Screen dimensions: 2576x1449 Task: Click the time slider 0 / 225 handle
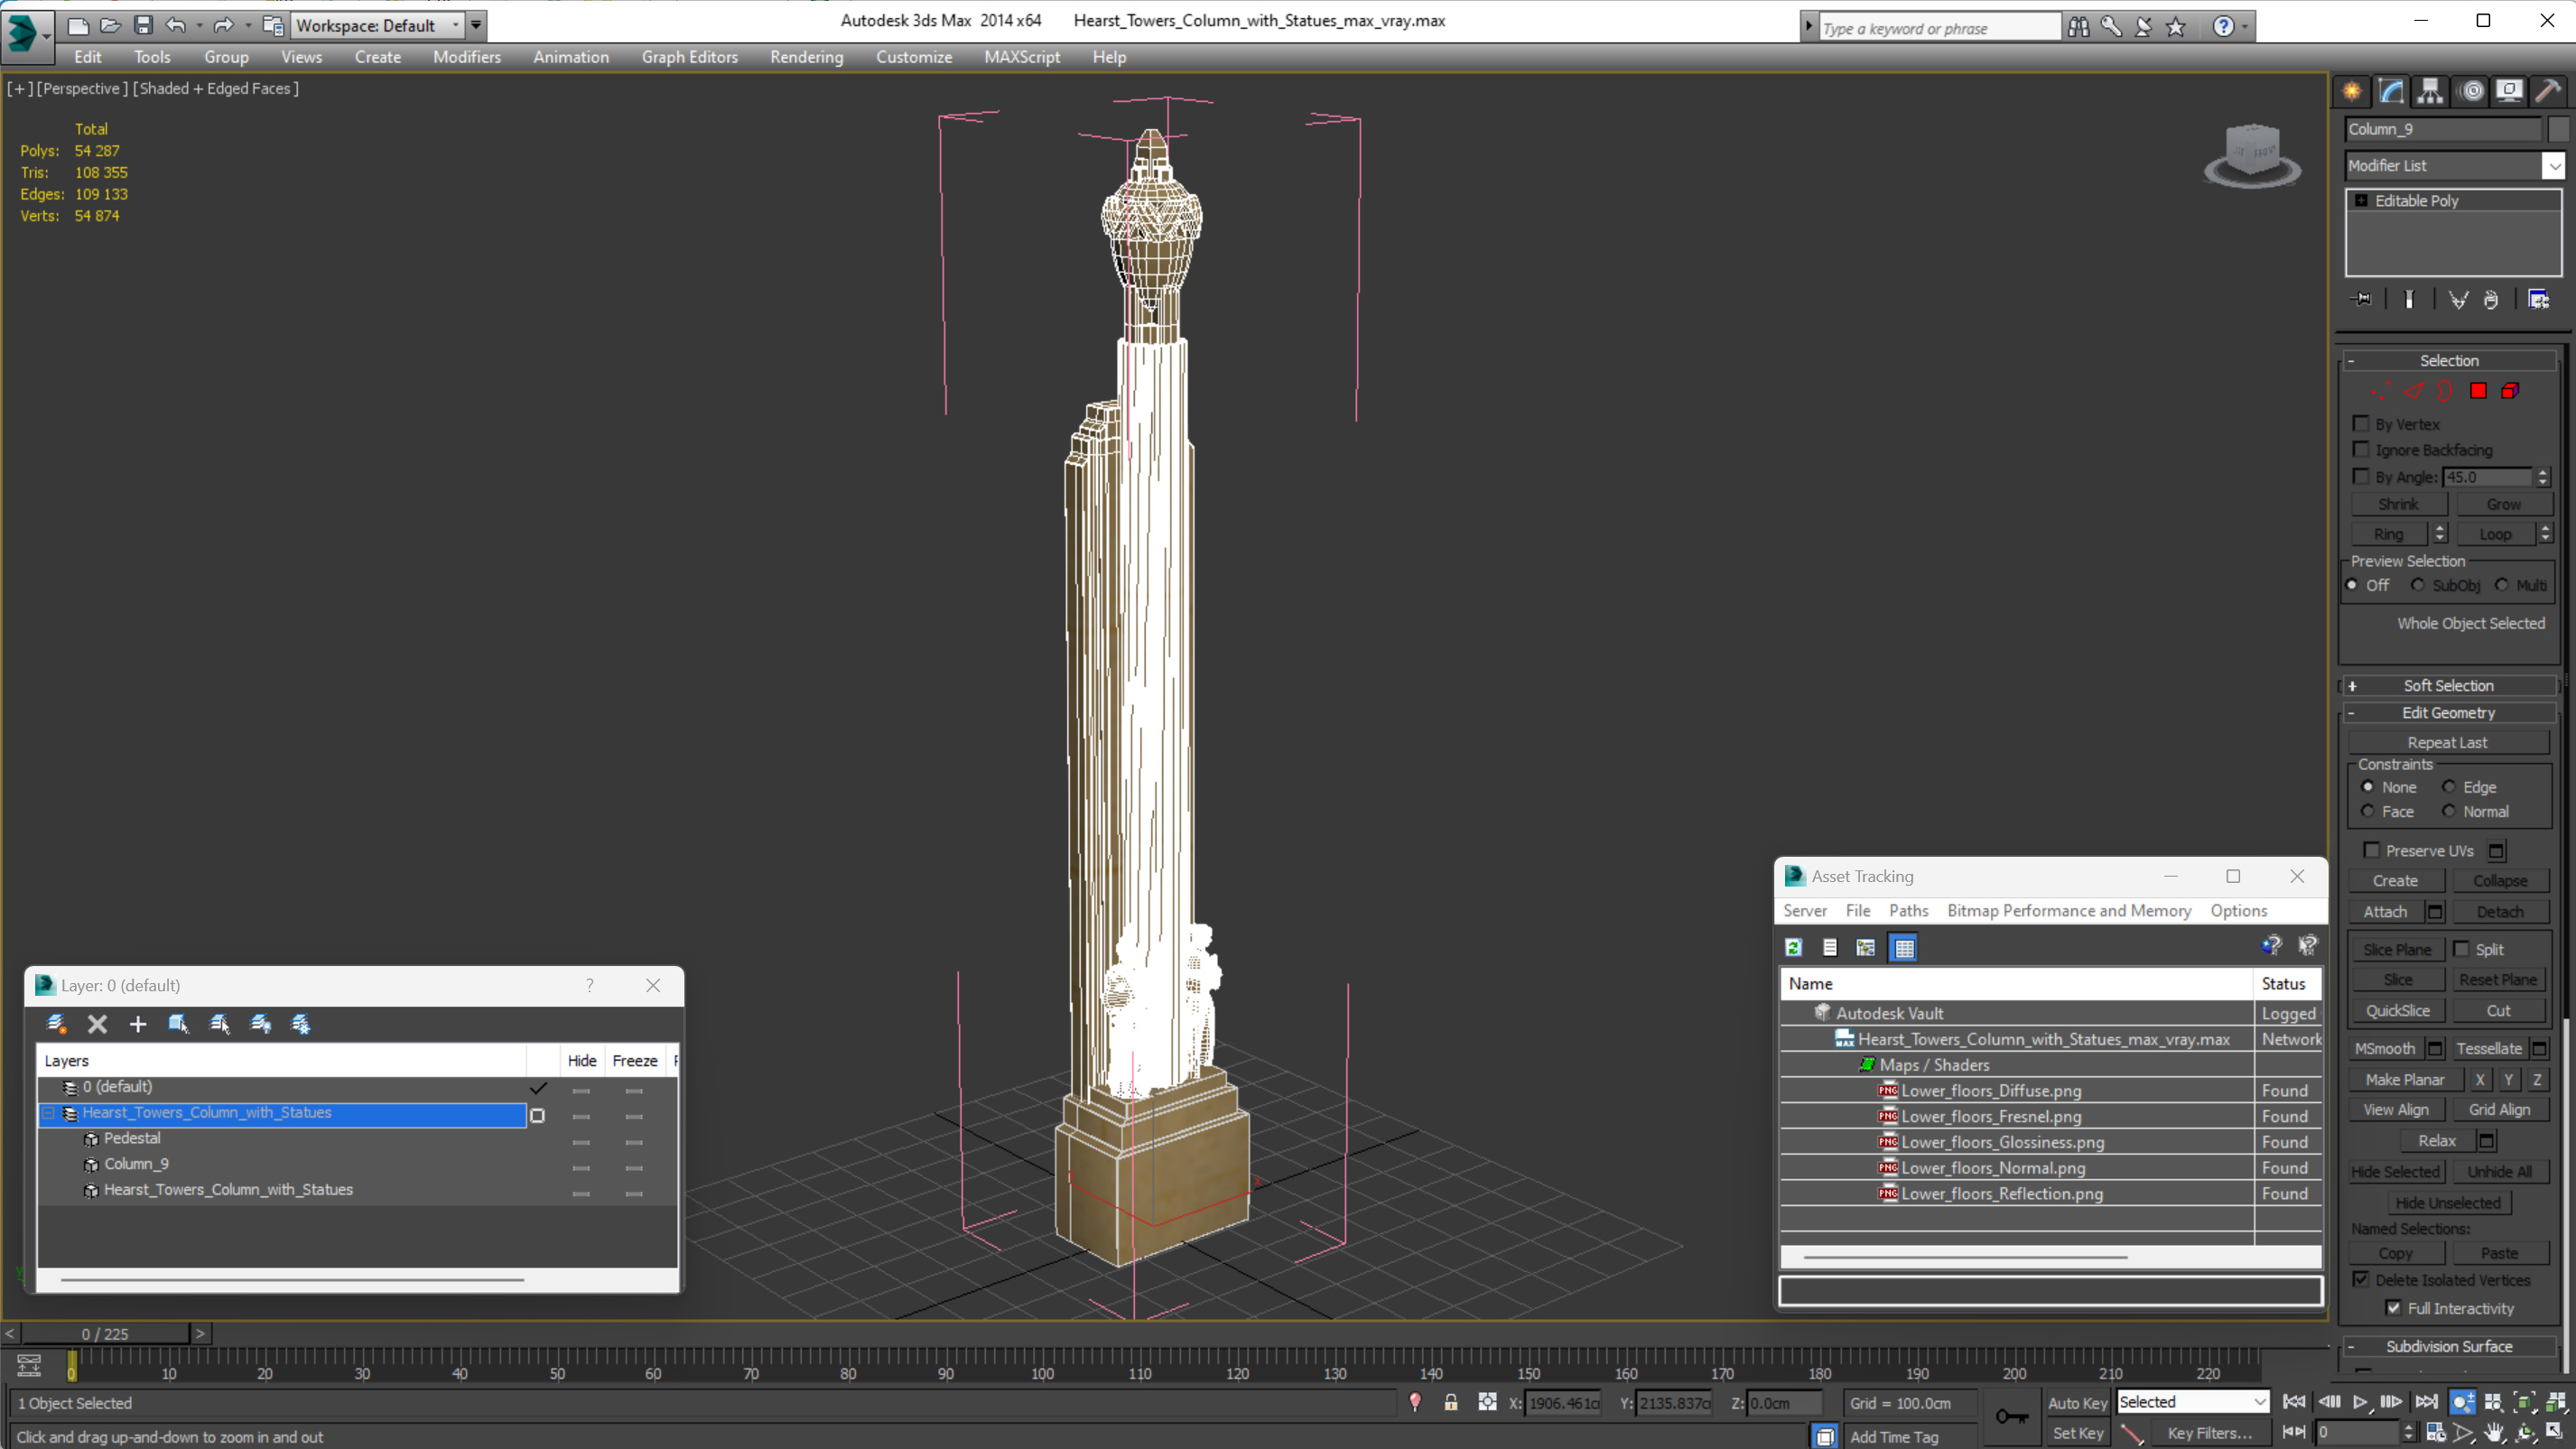tap(105, 1333)
